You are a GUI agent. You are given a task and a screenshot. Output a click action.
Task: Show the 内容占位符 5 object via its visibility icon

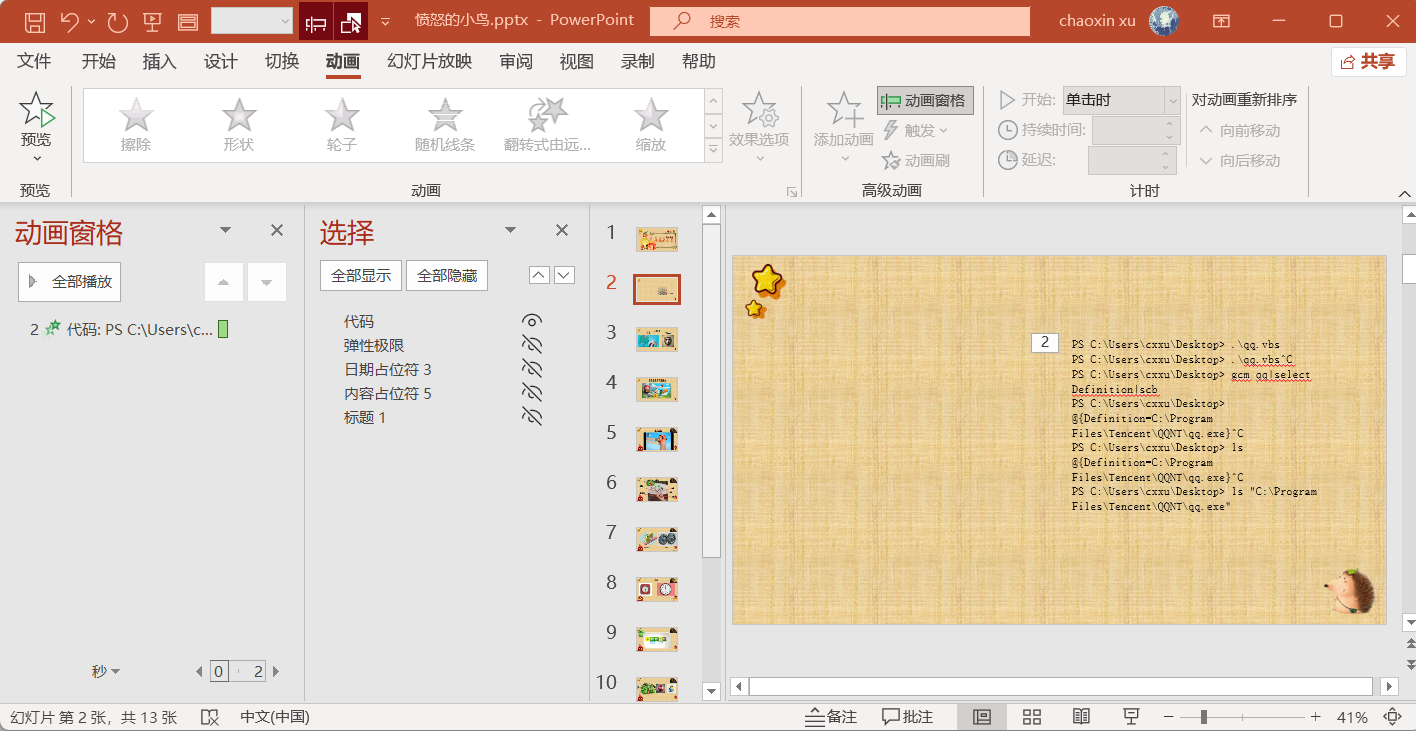(x=532, y=393)
